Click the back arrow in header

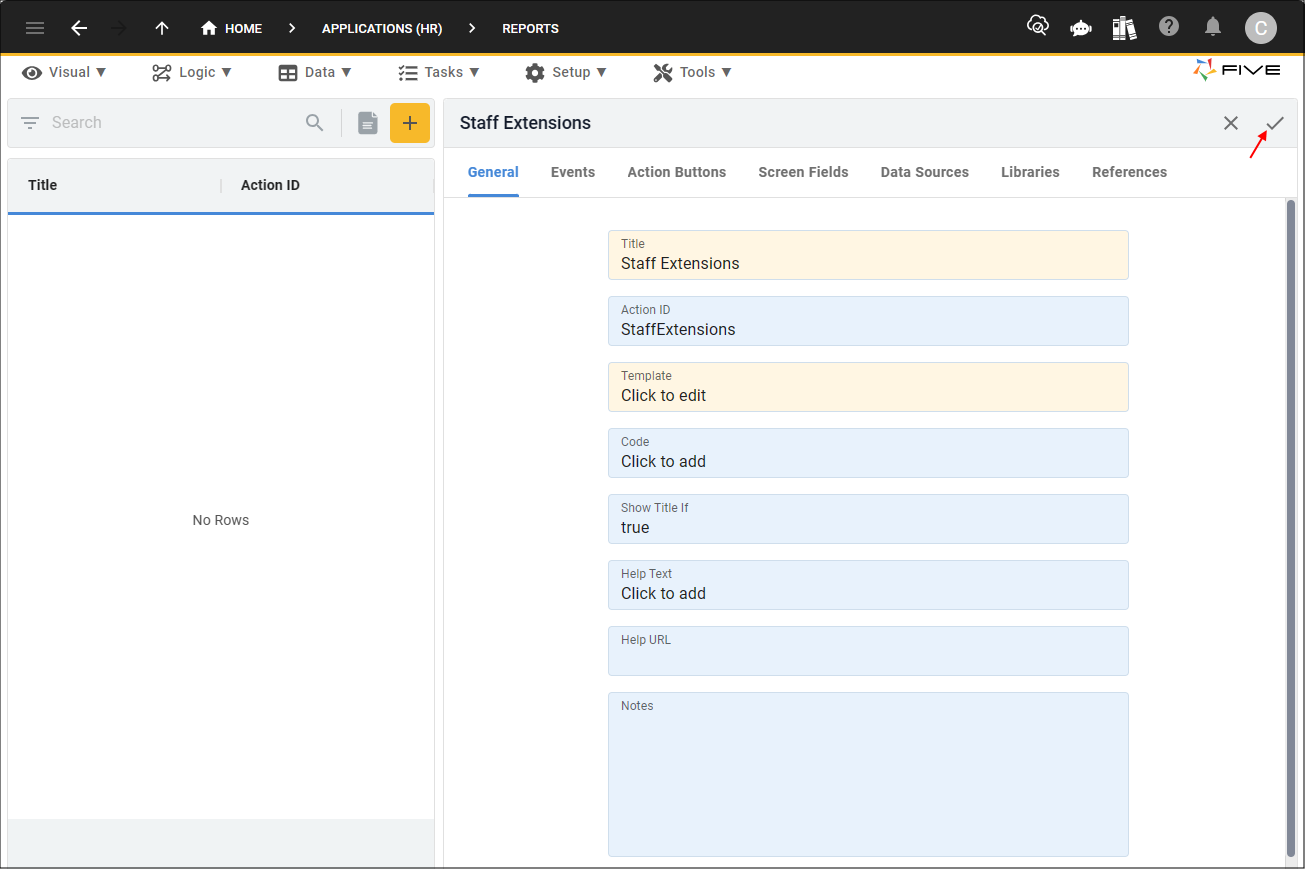click(79, 28)
